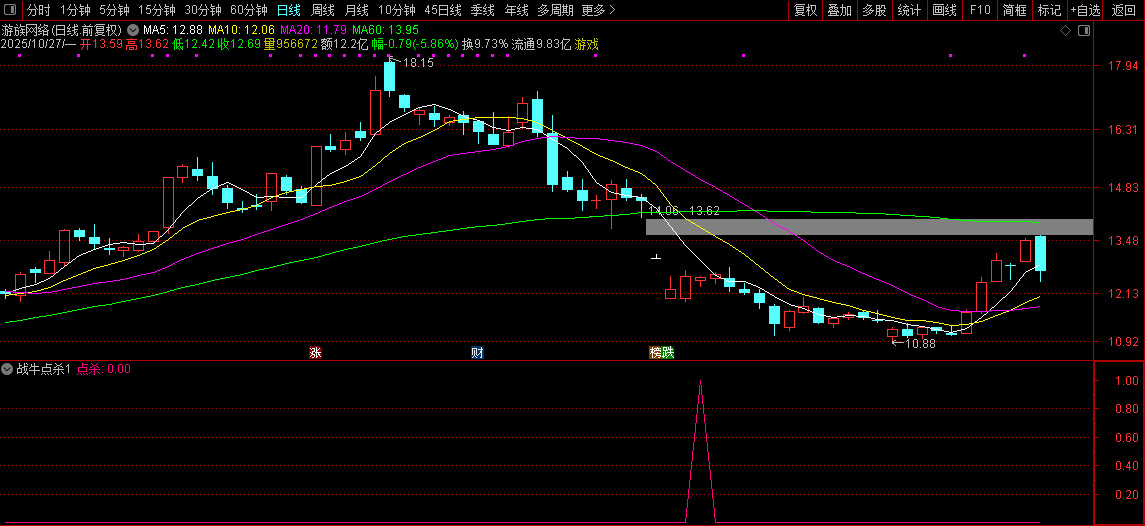Click the 游戏 sector link

[587, 44]
